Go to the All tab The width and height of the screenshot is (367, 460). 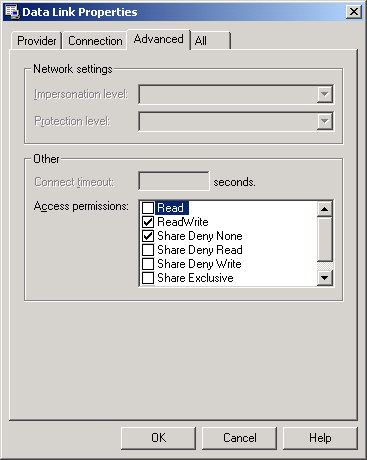point(210,41)
